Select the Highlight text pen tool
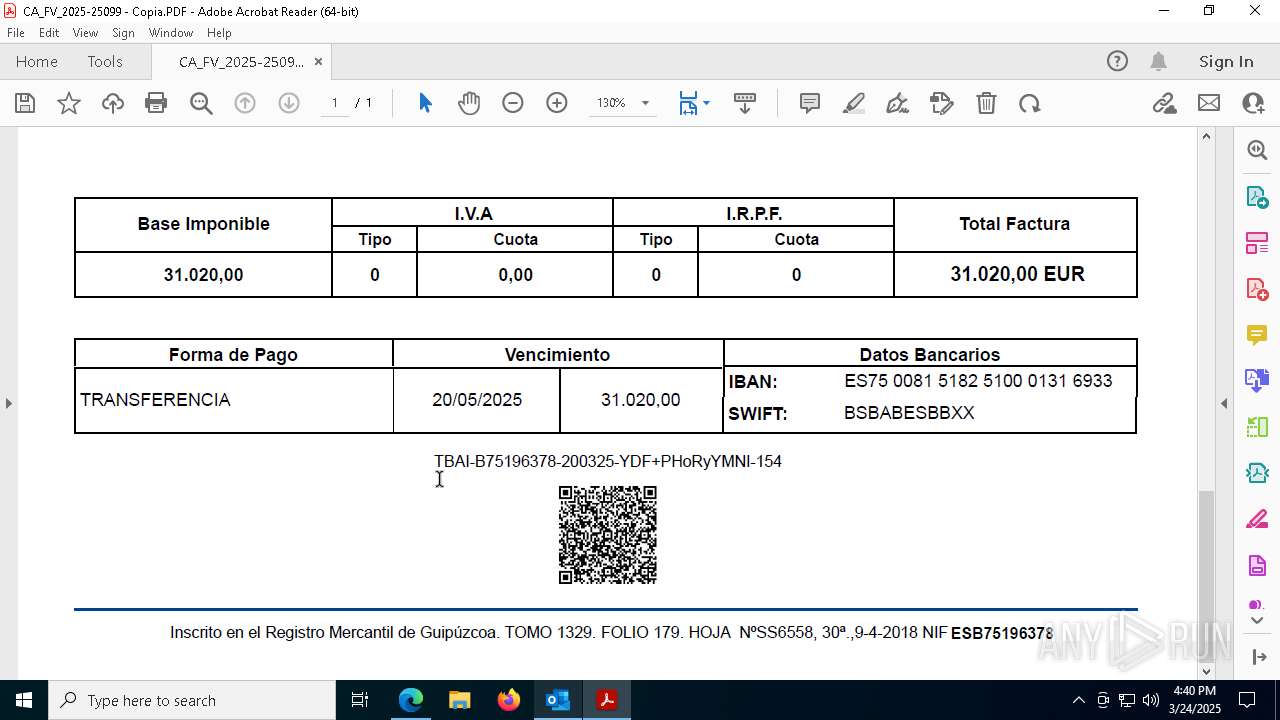The height and width of the screenshot is (720, 1280). click(854, 103)
